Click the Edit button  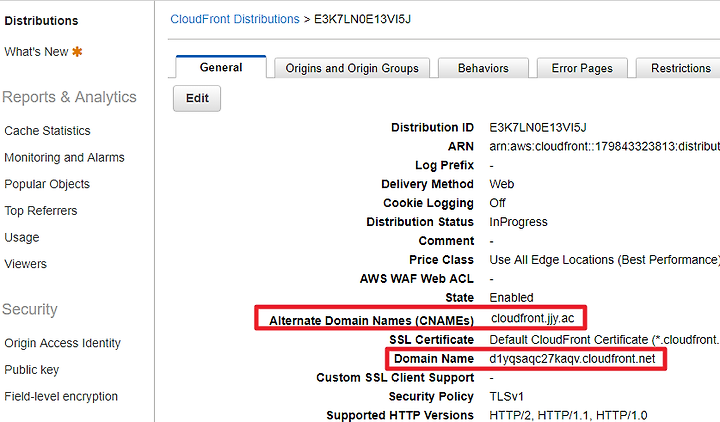tap(197, 98)
